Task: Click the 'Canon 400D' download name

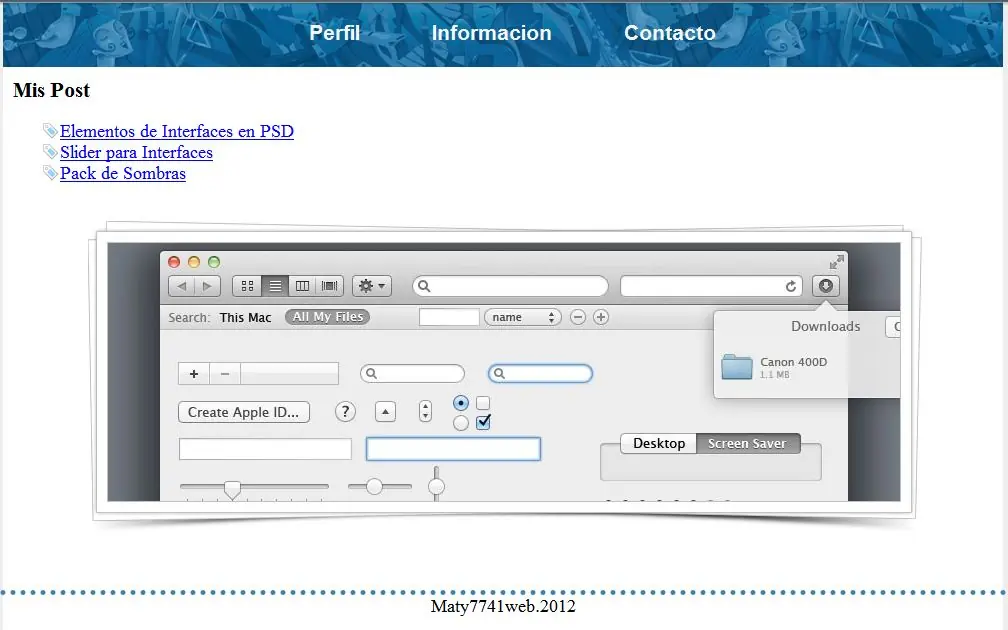Action: [x=793, y=362]
